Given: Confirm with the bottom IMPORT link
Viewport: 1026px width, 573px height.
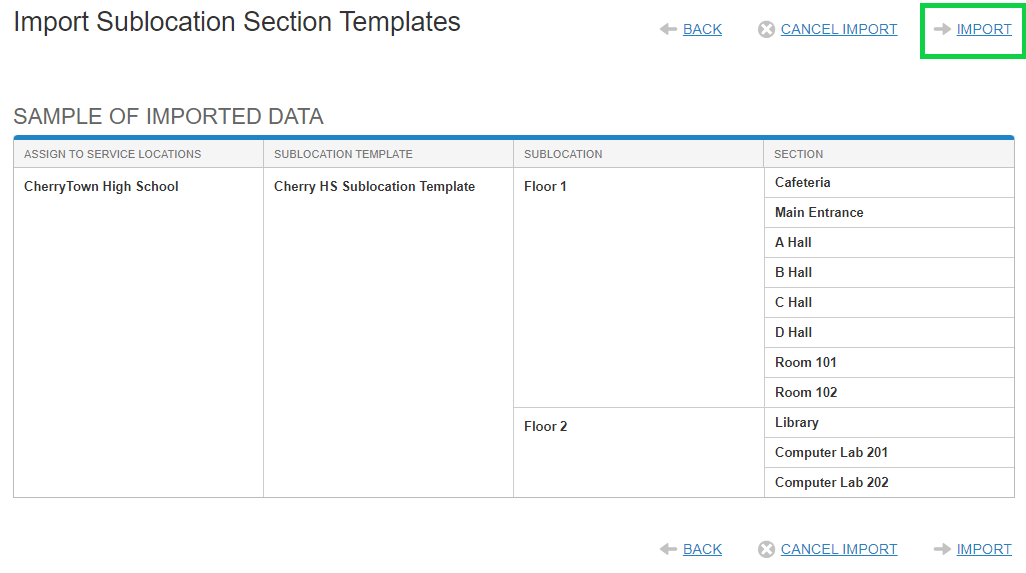Looking at the screenshot, I should pos(984,549).
